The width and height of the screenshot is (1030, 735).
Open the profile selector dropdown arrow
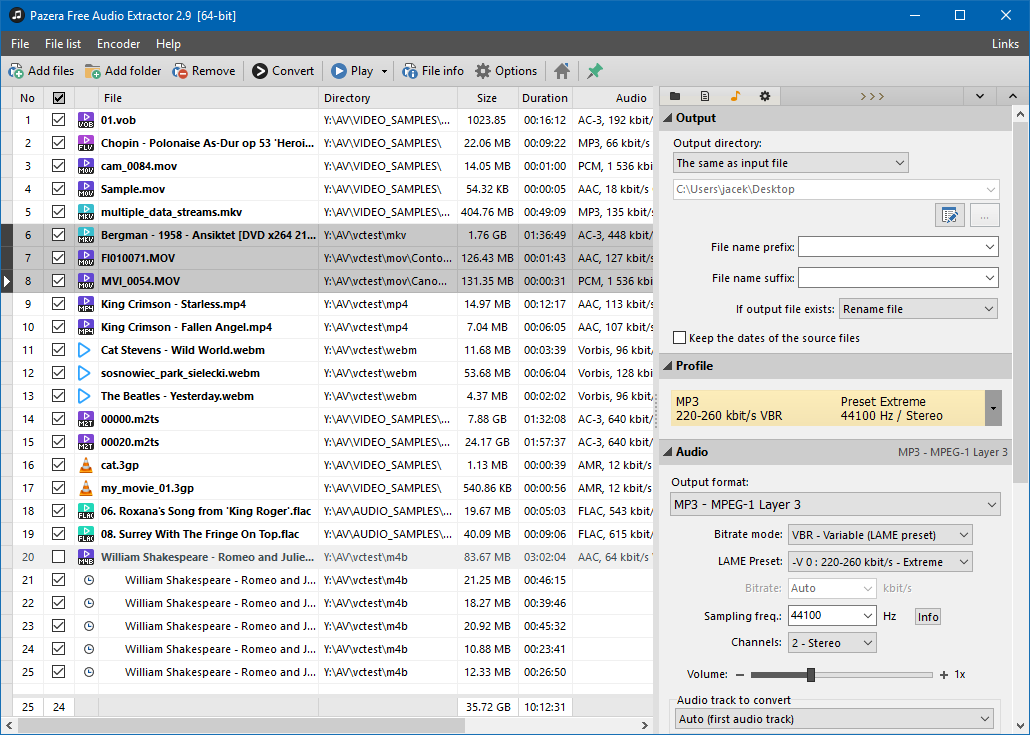(x=993, y=408)
